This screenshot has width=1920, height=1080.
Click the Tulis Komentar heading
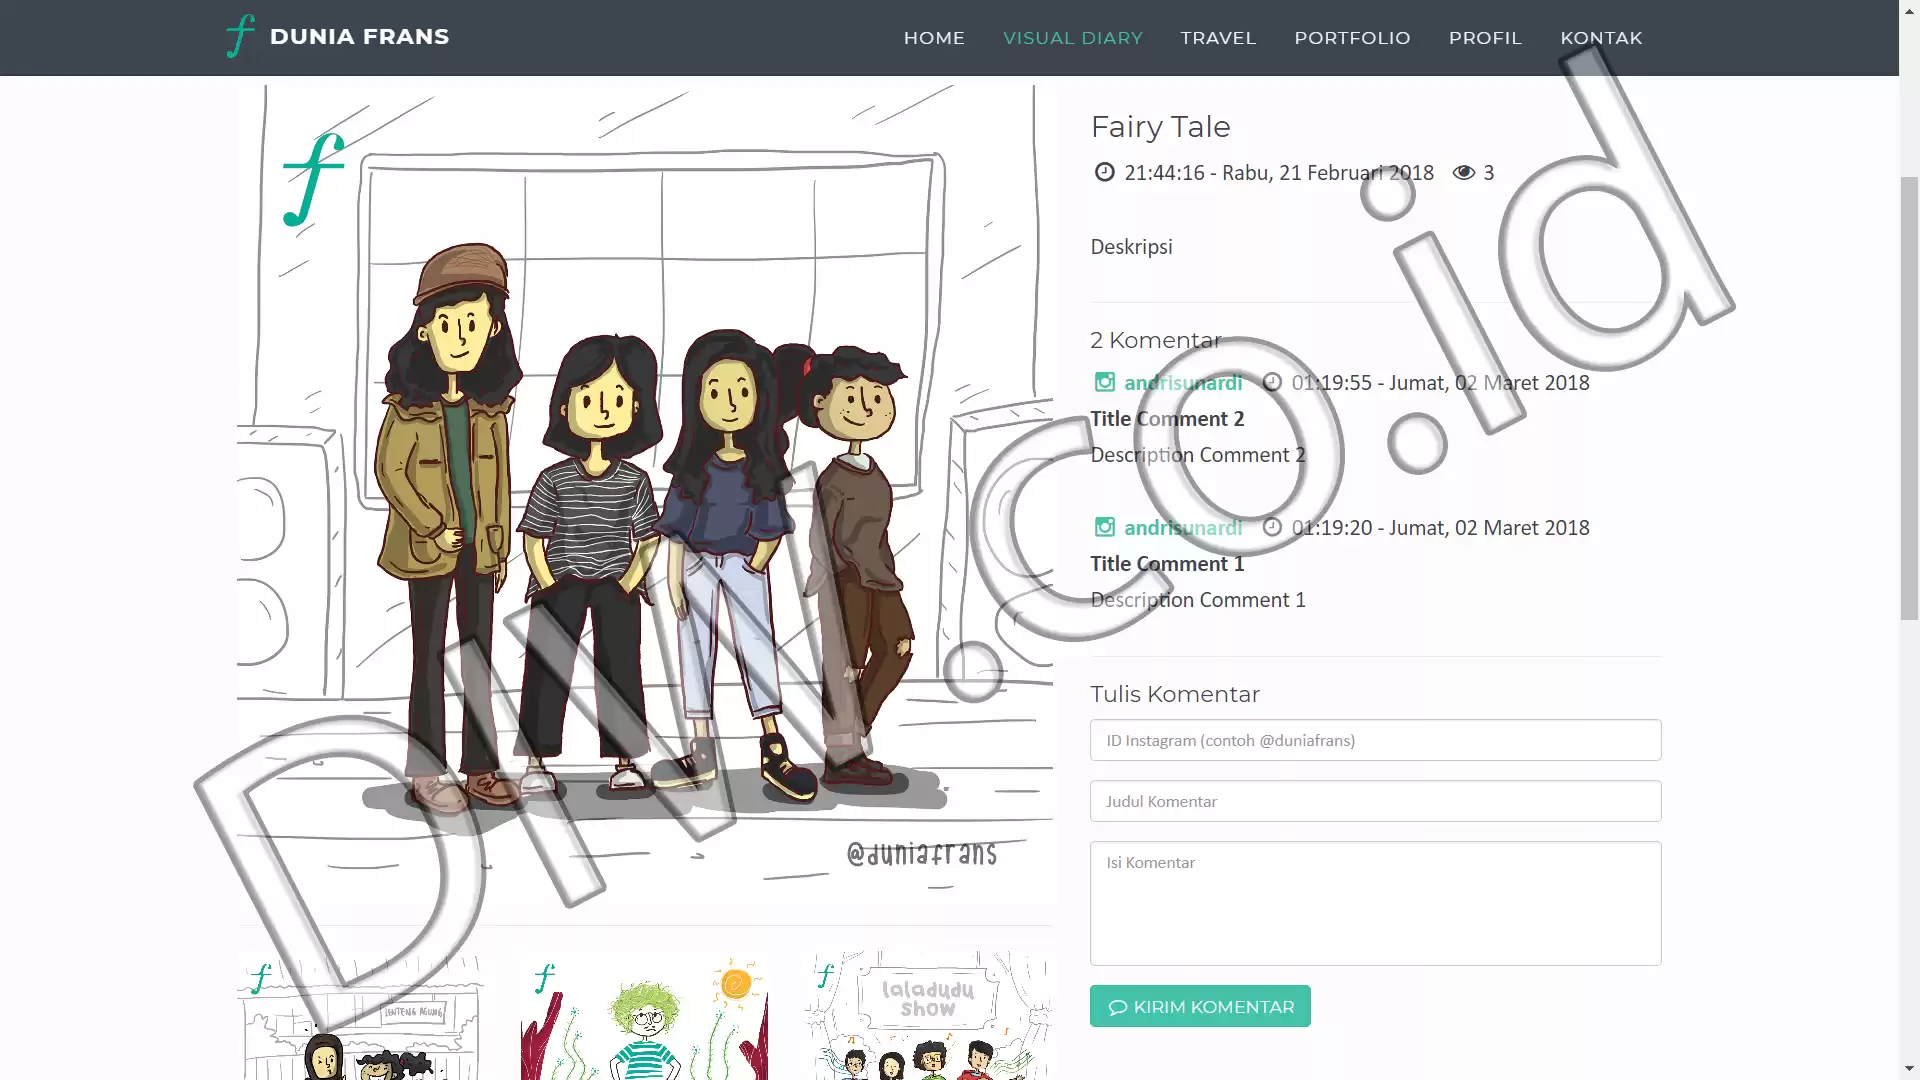[x=1175, y=694]
